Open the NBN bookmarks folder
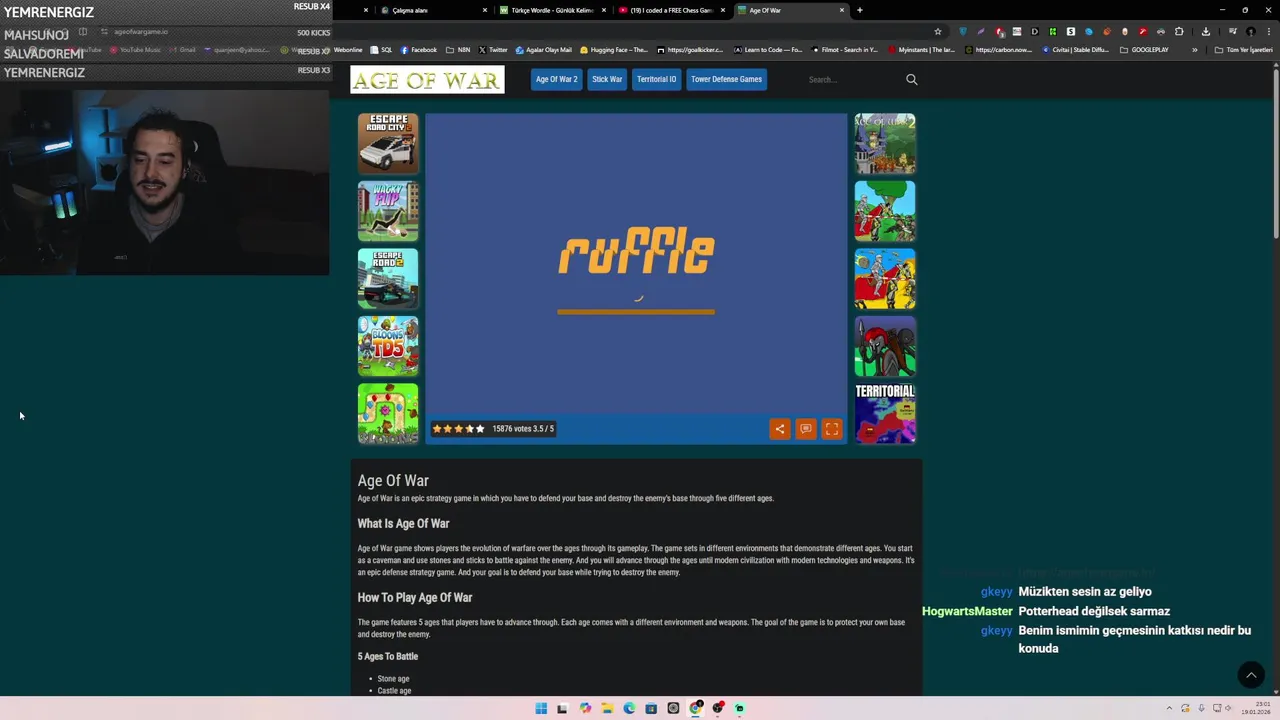 458,50
